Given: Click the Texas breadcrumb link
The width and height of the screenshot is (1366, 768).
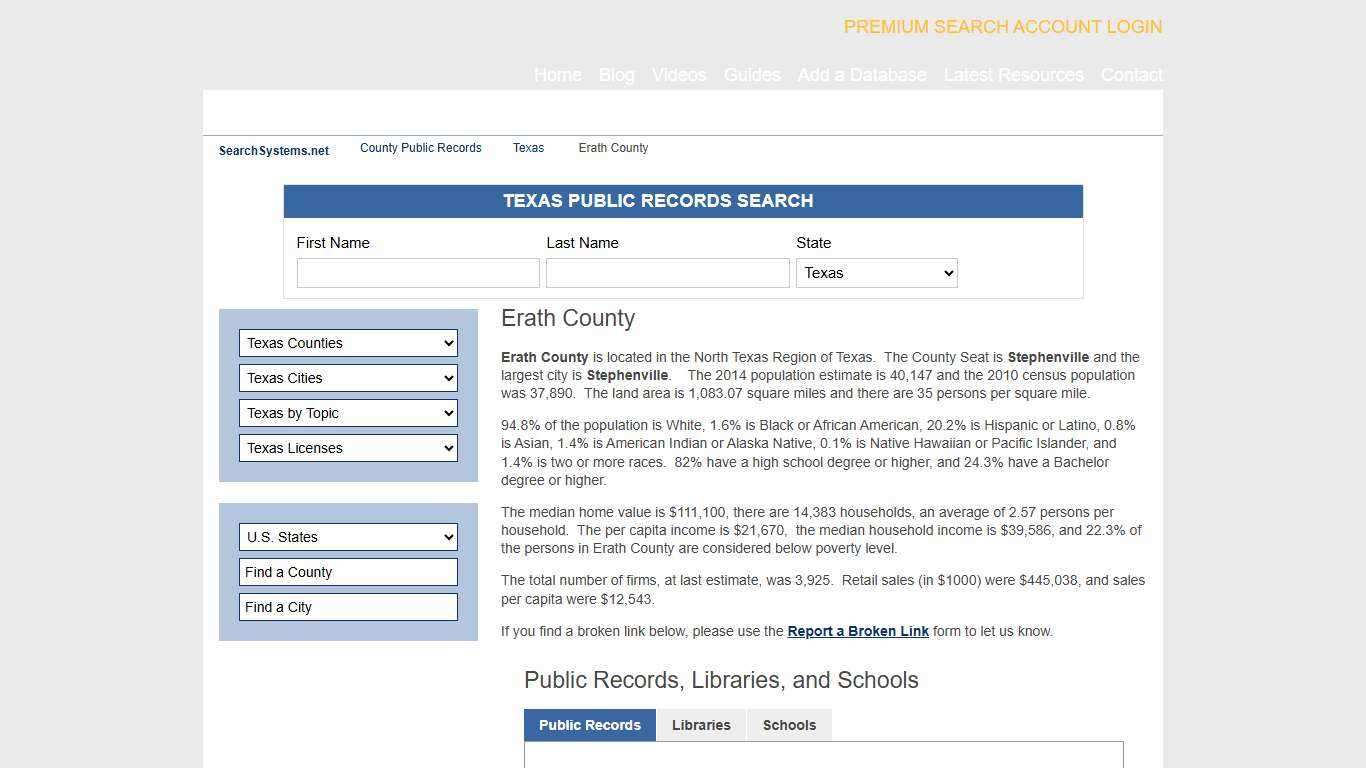Looking at the screenshot, I should coord(528,148).
